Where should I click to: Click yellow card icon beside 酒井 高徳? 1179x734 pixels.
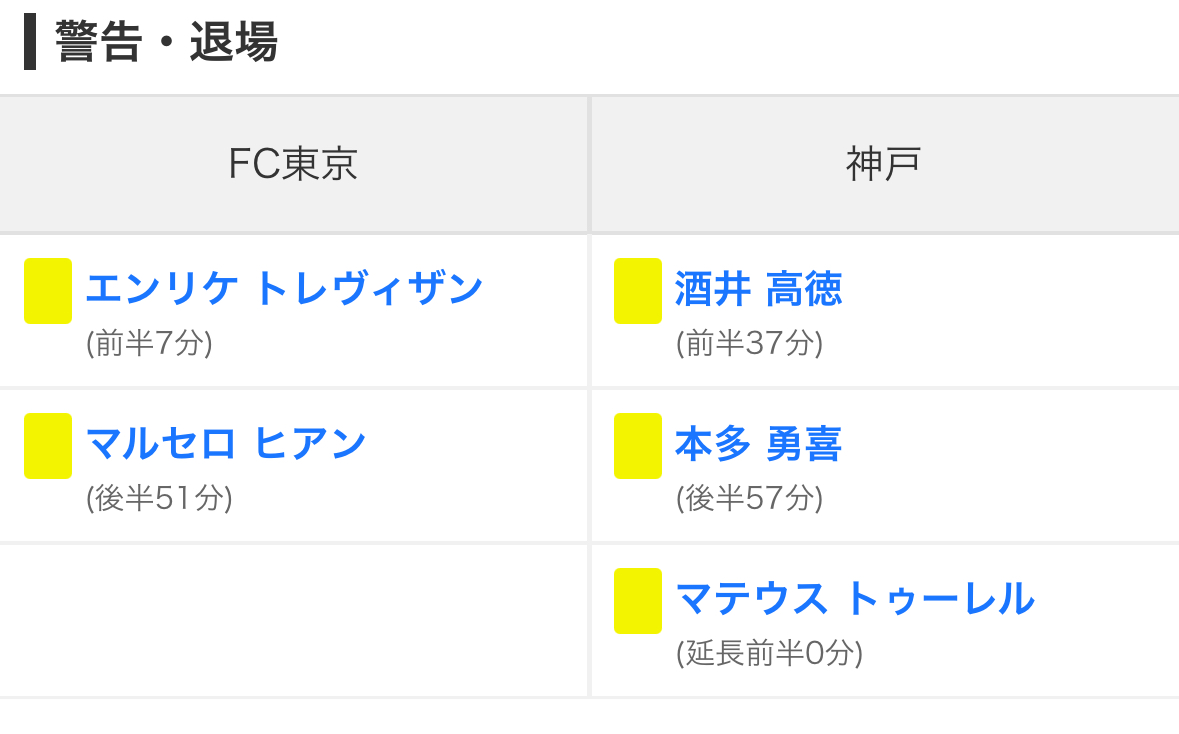click(x=638, y=291)
